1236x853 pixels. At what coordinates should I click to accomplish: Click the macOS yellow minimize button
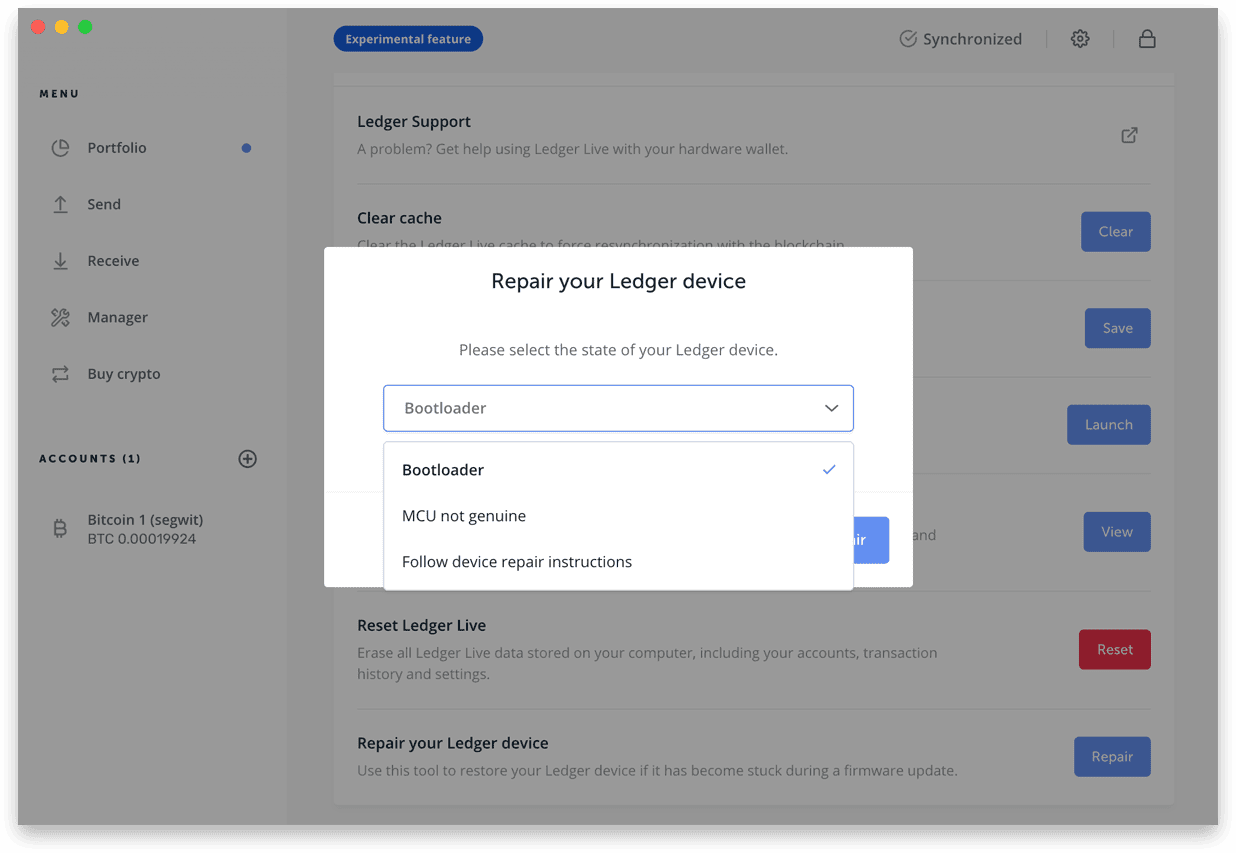(x=62, y=27)
